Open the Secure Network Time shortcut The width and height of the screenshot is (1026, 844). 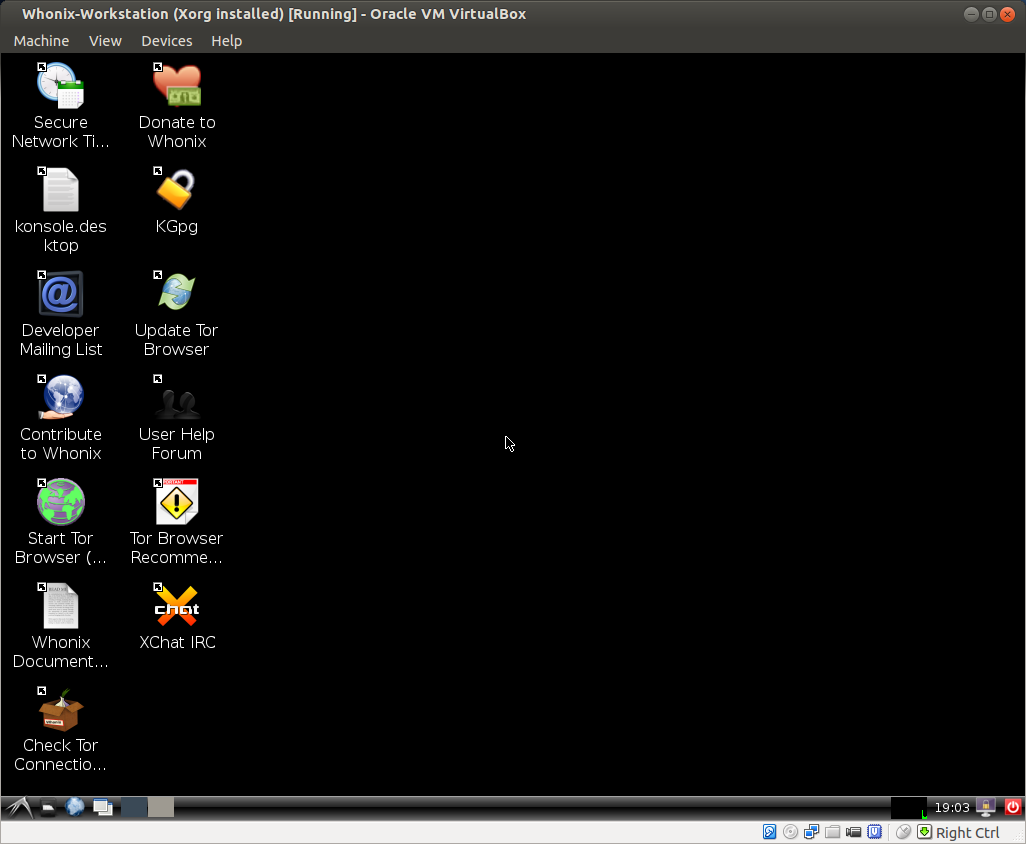[x=61, y=87]
